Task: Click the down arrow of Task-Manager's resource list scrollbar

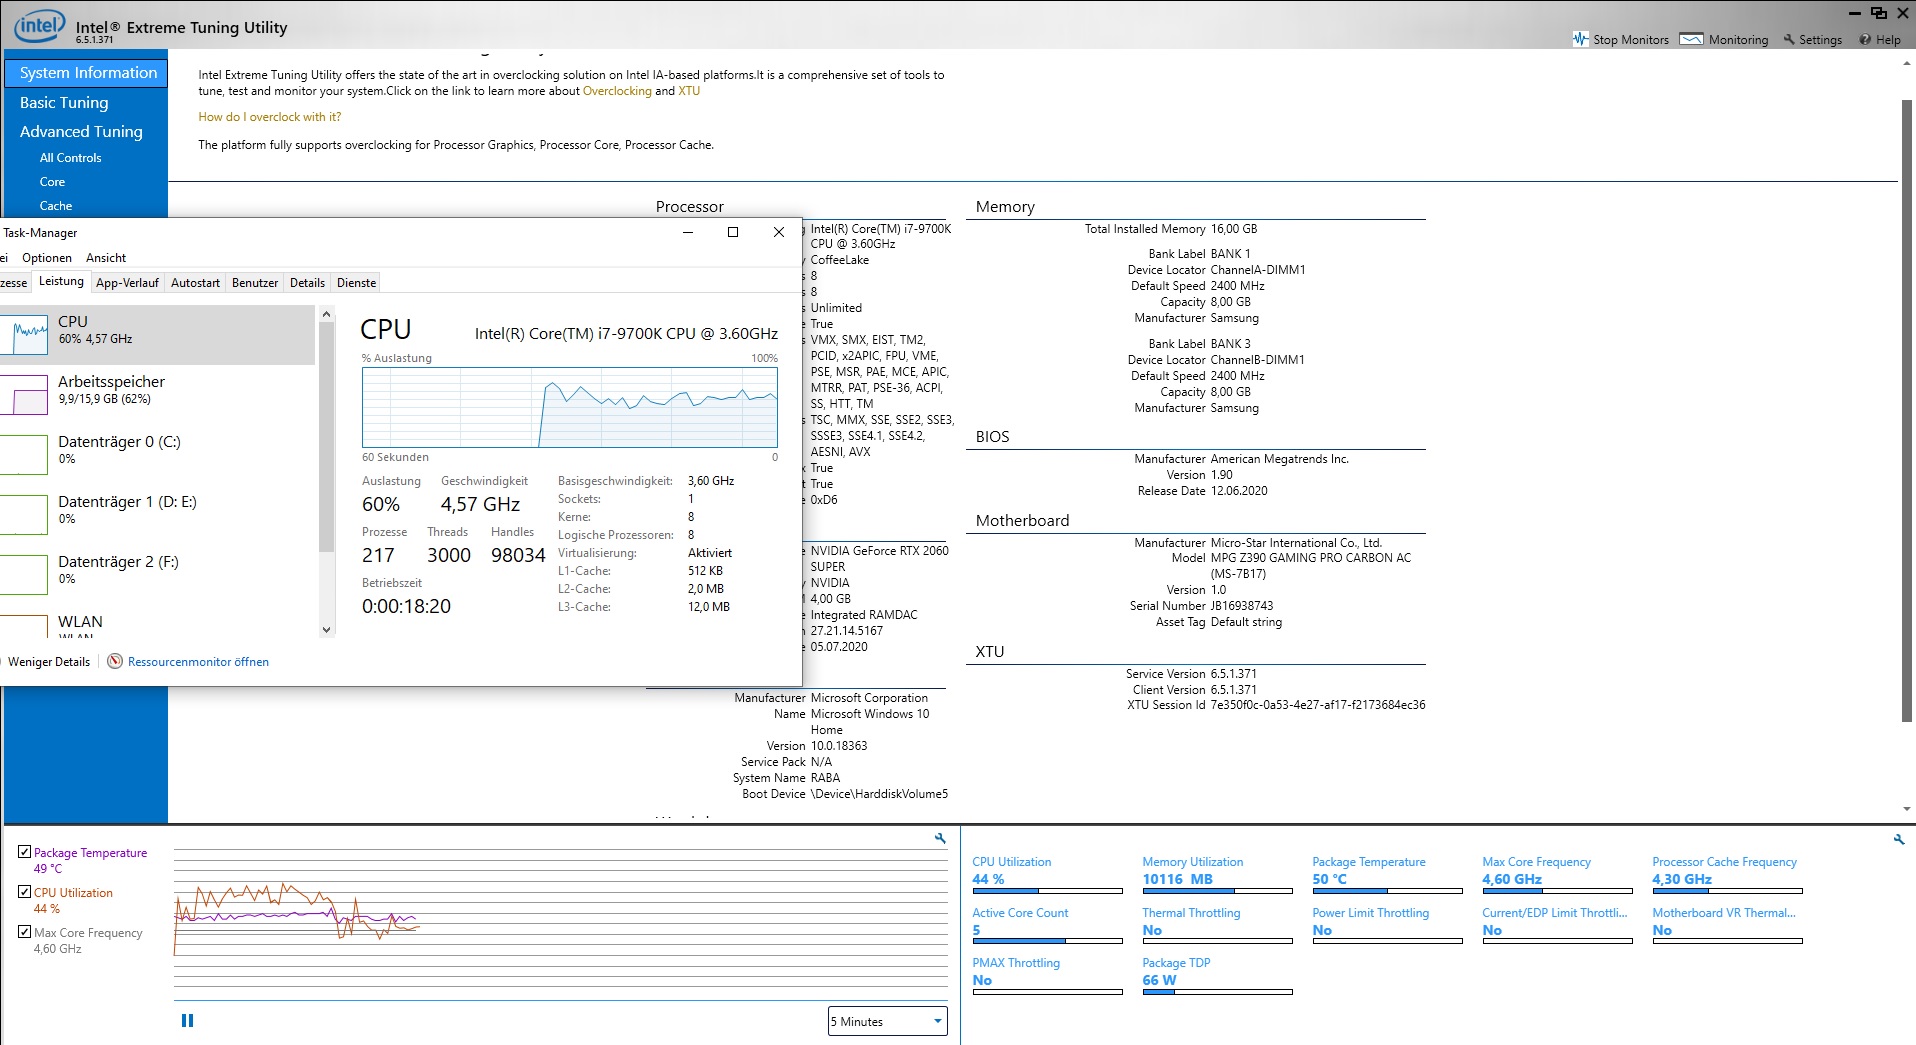Action: [326, 630]
